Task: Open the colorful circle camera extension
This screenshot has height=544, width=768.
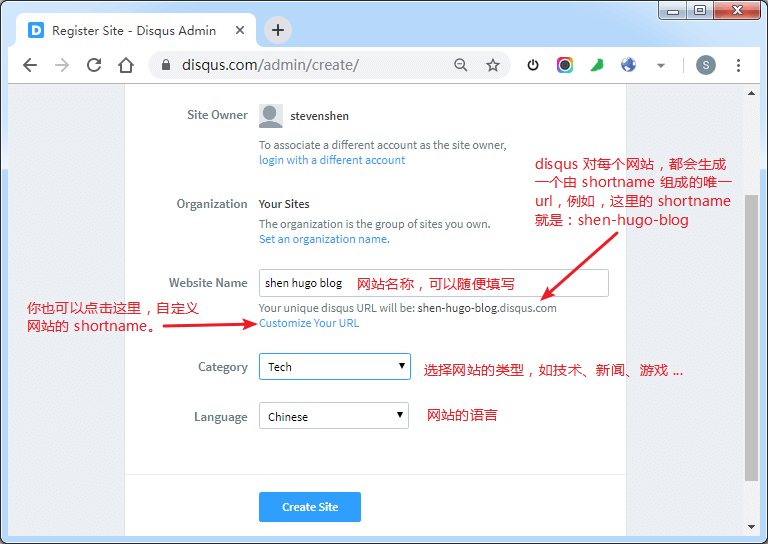Action: coord(565,65)
